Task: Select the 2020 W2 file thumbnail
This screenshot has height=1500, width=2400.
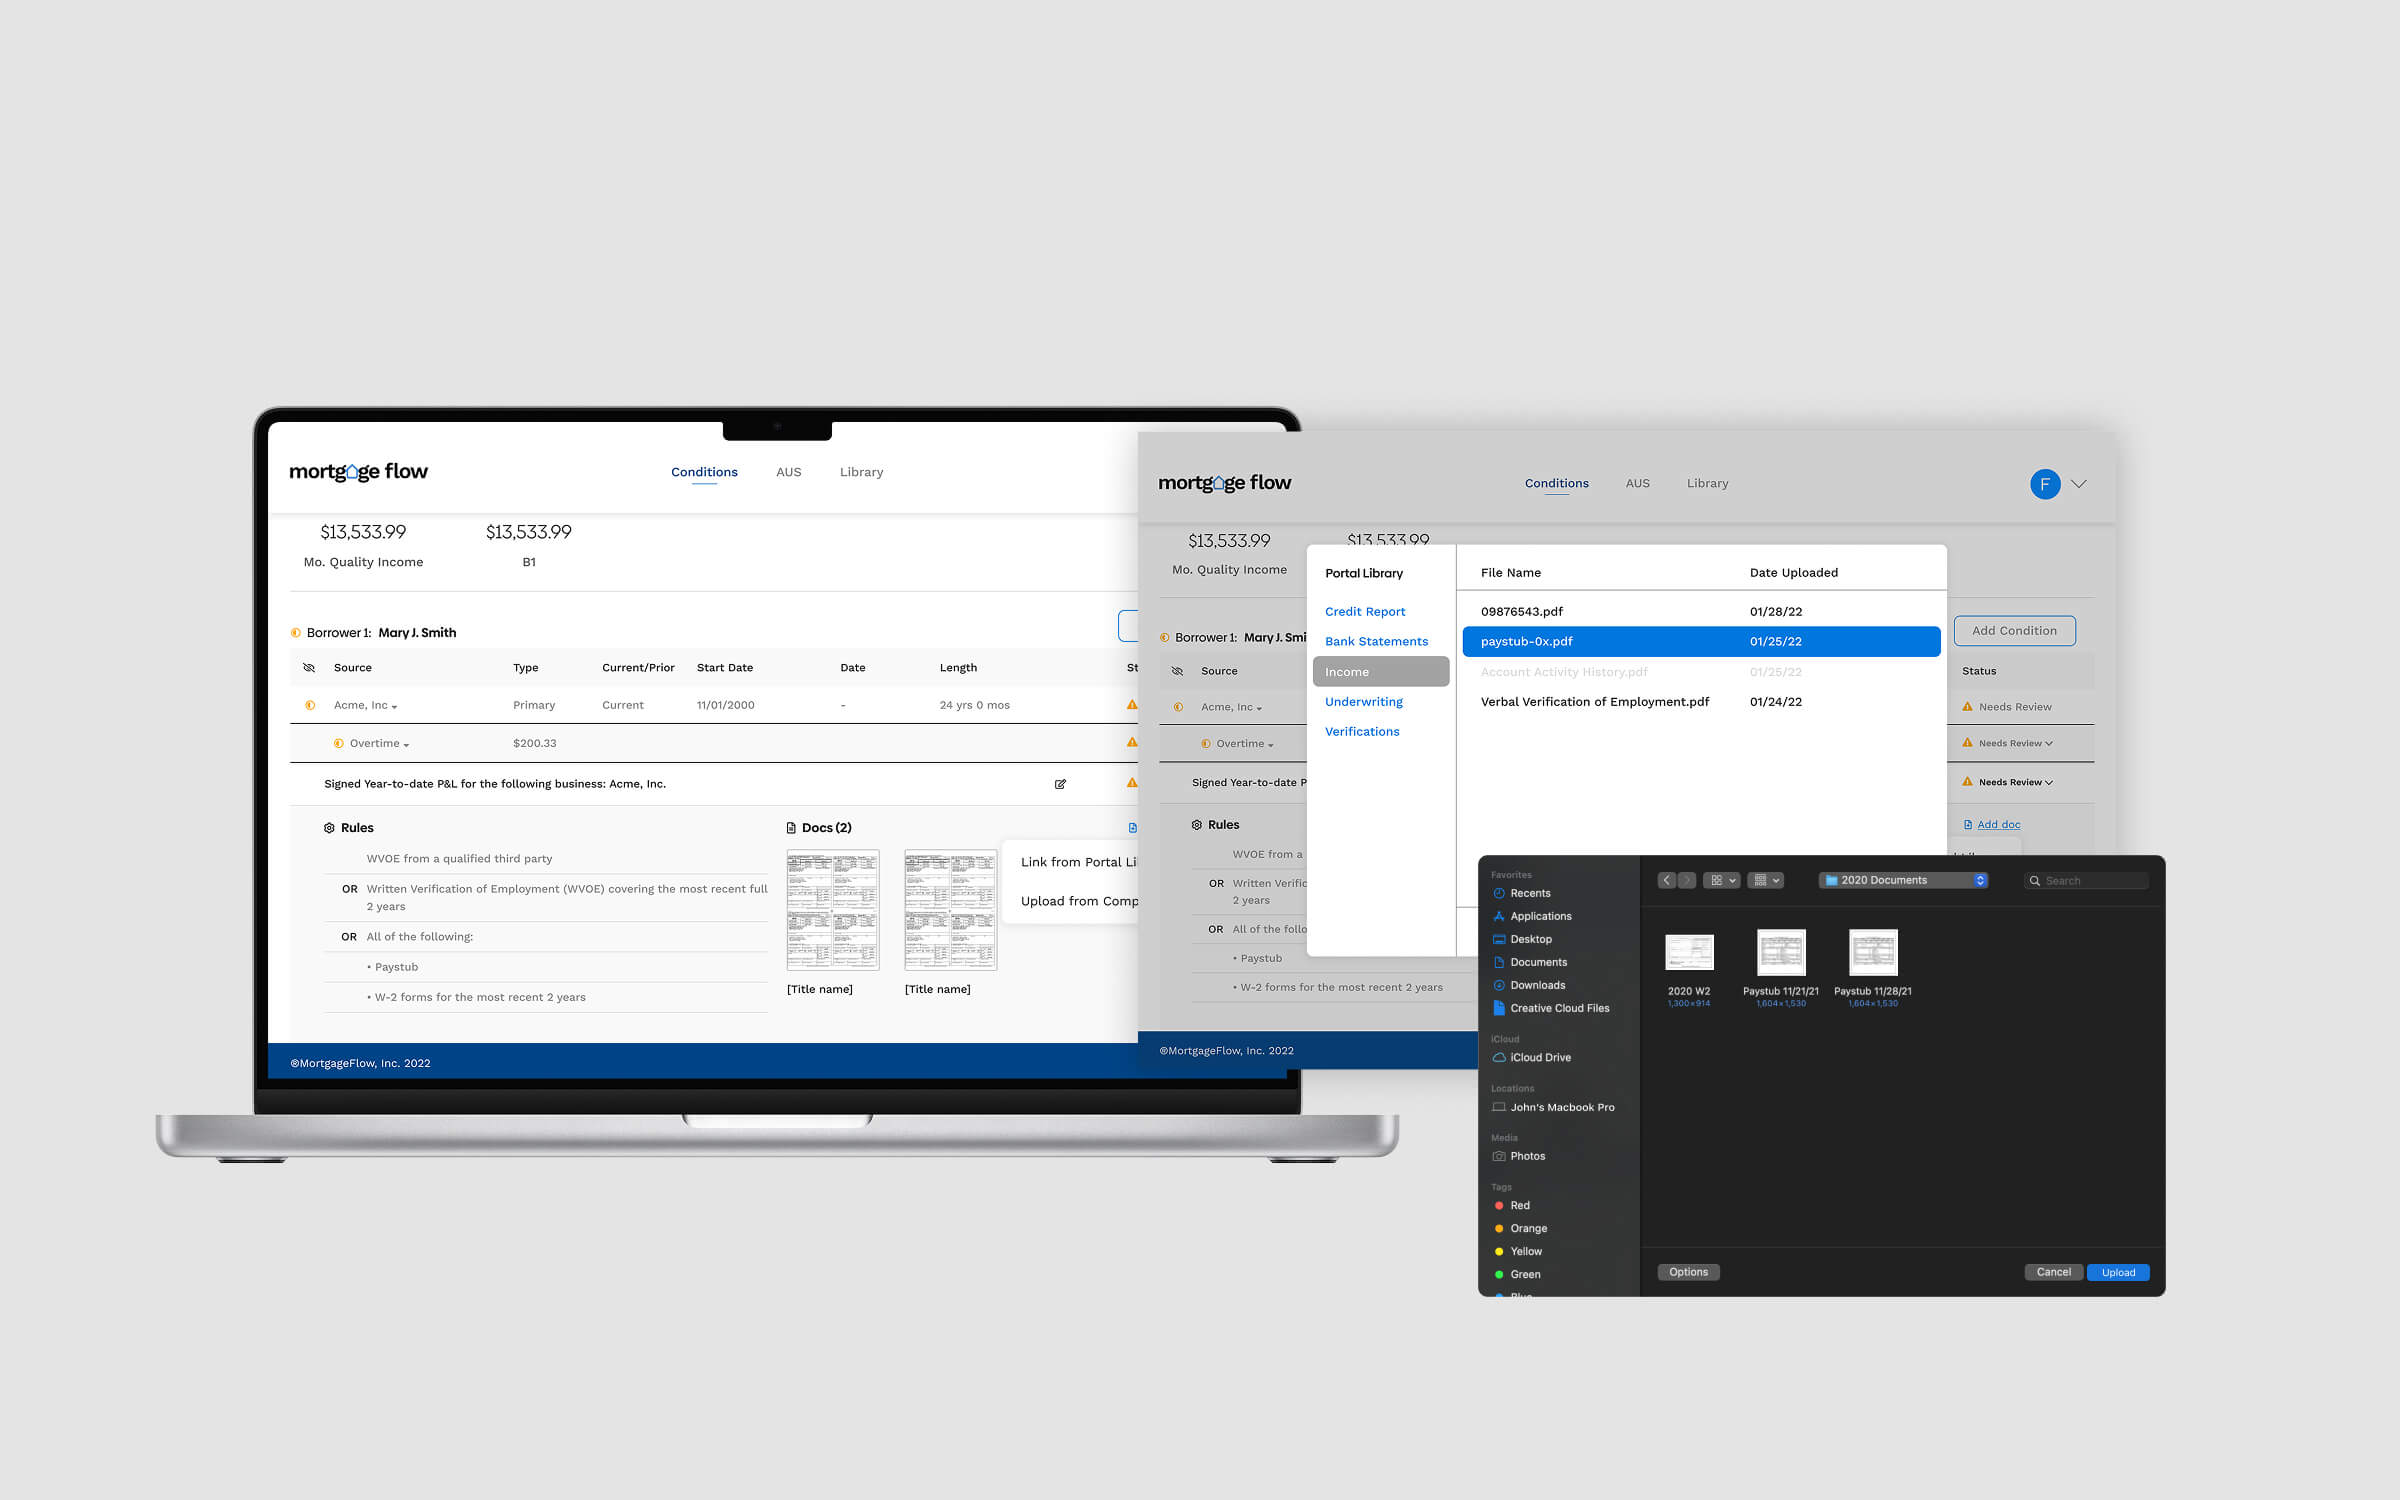Action: 1688,953
